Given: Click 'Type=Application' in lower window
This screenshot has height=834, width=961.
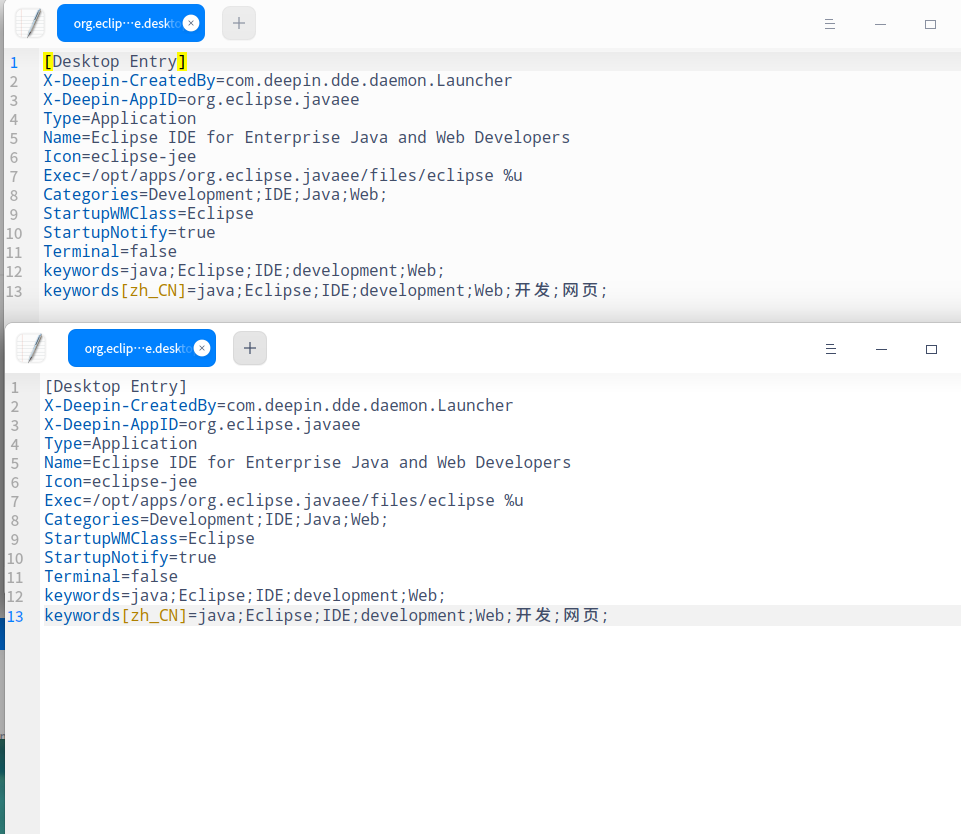Looking at the screenshot, I should pyautogui.click(x=121, y=444).
